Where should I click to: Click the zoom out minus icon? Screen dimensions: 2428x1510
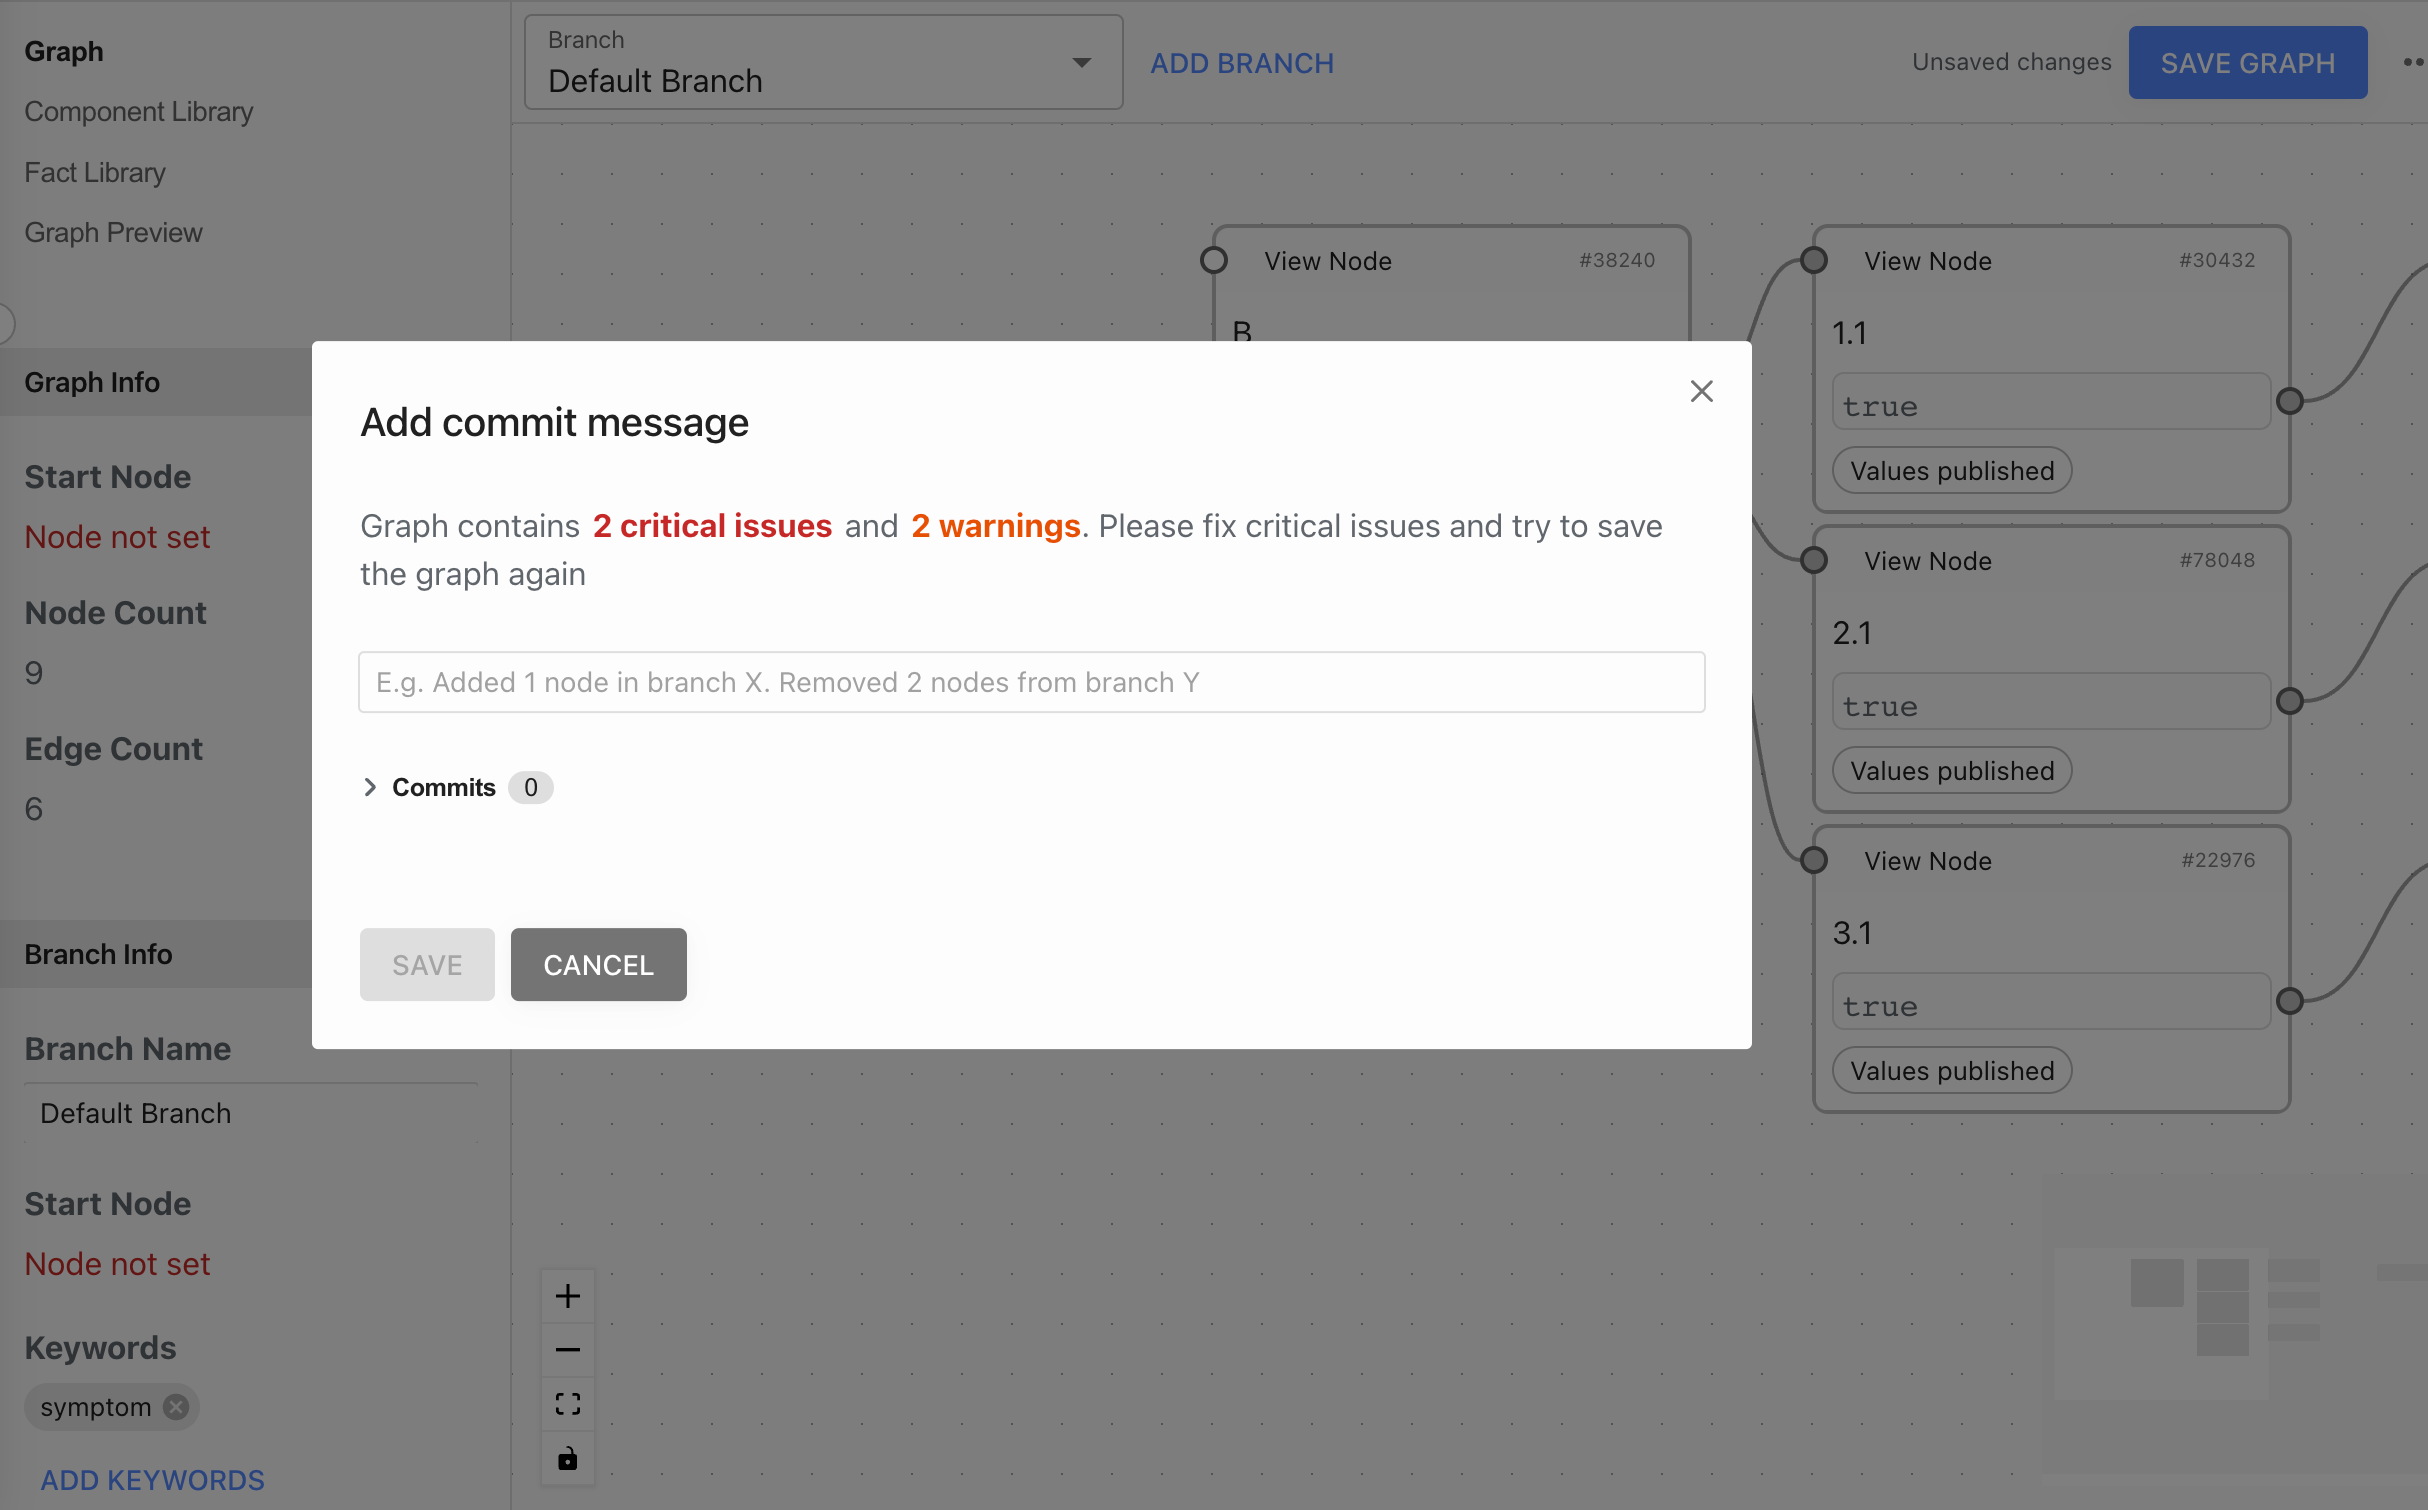[x=567, y=1350]
